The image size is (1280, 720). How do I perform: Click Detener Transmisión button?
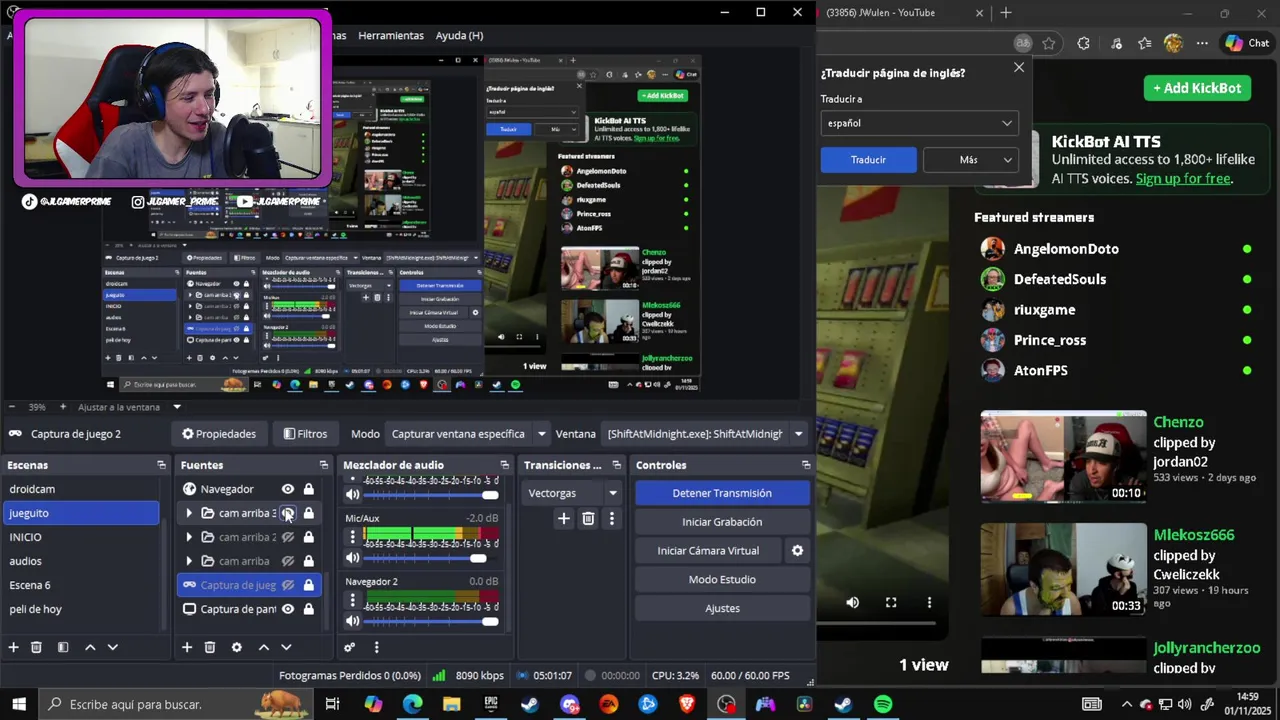click(x=722, y=493)
